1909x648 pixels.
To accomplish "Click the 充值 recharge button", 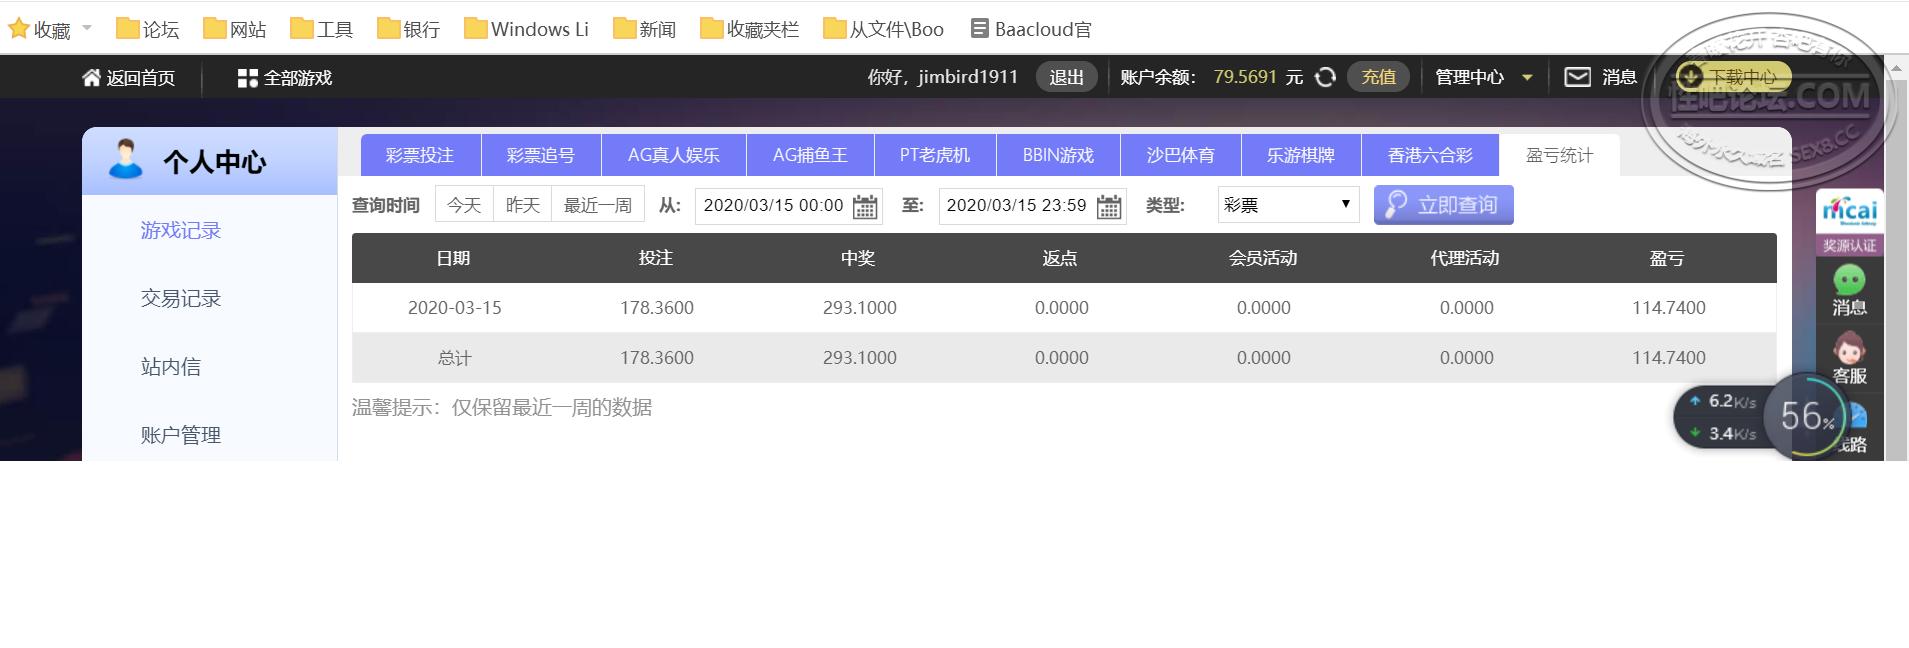I will [1378, 77].
